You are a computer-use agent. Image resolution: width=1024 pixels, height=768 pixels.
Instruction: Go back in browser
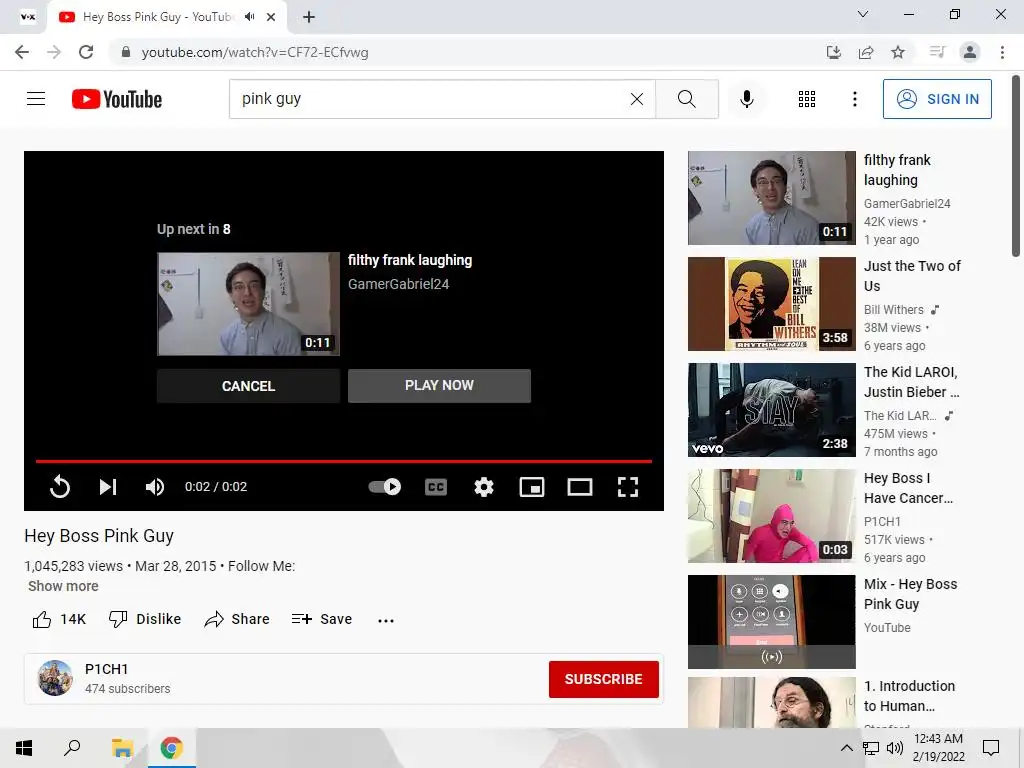tap(22, 52)
